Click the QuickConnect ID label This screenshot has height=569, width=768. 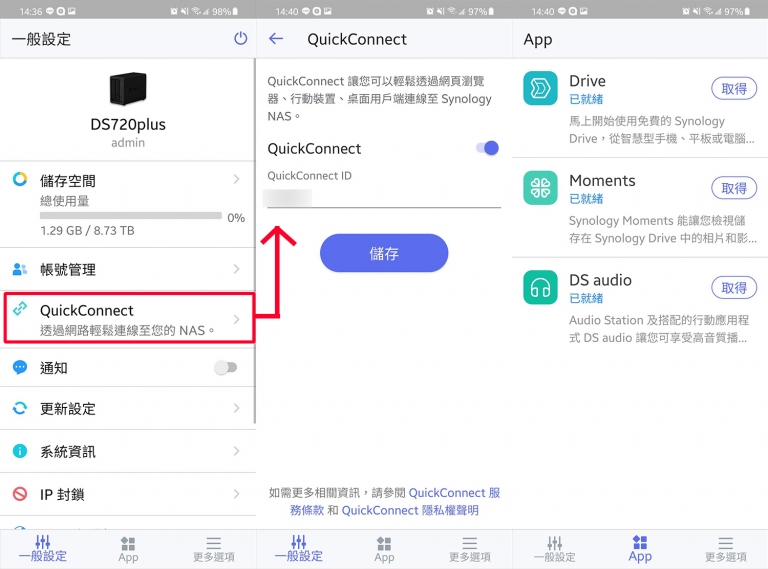pyautogui.click(x=309, y=176)
